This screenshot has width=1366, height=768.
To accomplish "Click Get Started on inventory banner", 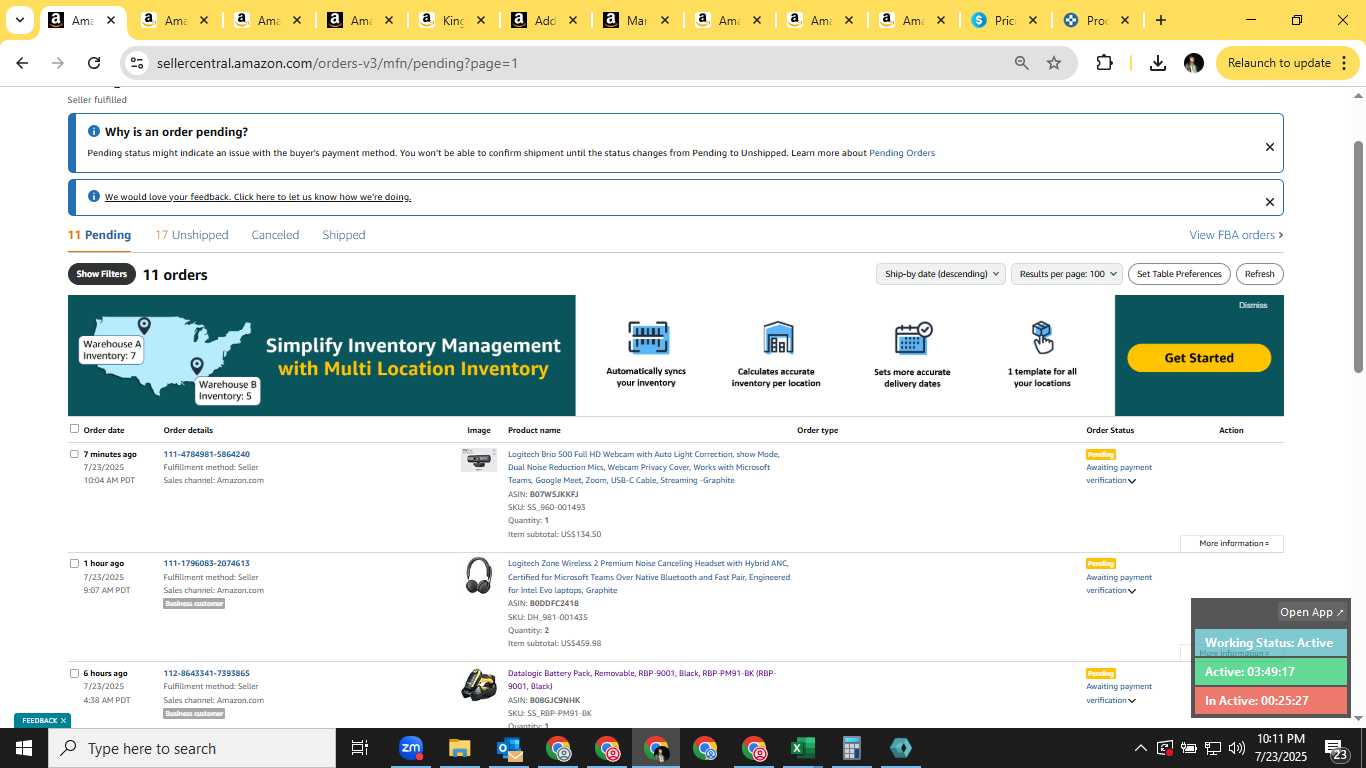I will pos(1199,357).
